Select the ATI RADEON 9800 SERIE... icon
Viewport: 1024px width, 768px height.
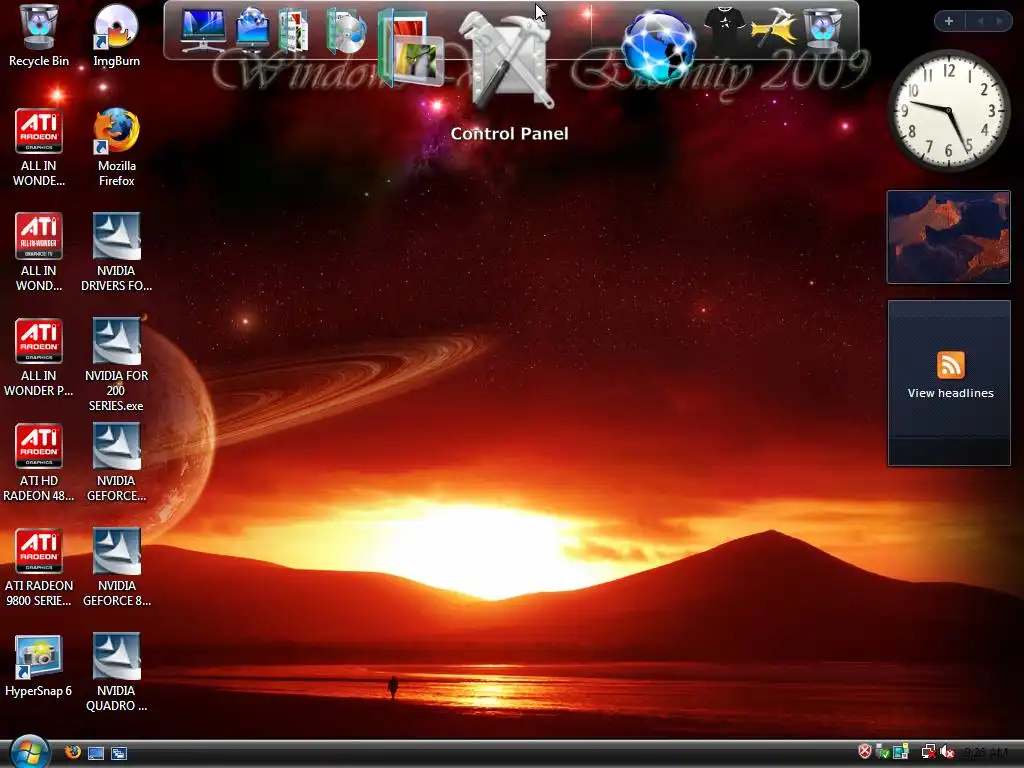(x=39, y=568)
